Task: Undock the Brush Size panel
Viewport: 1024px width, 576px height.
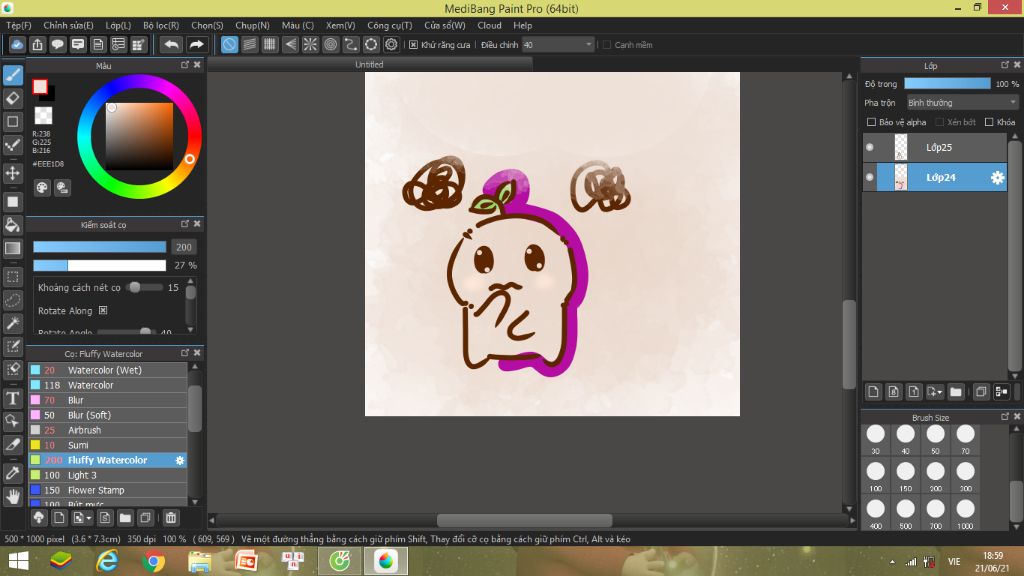Action: click(x=1004, y=417)
